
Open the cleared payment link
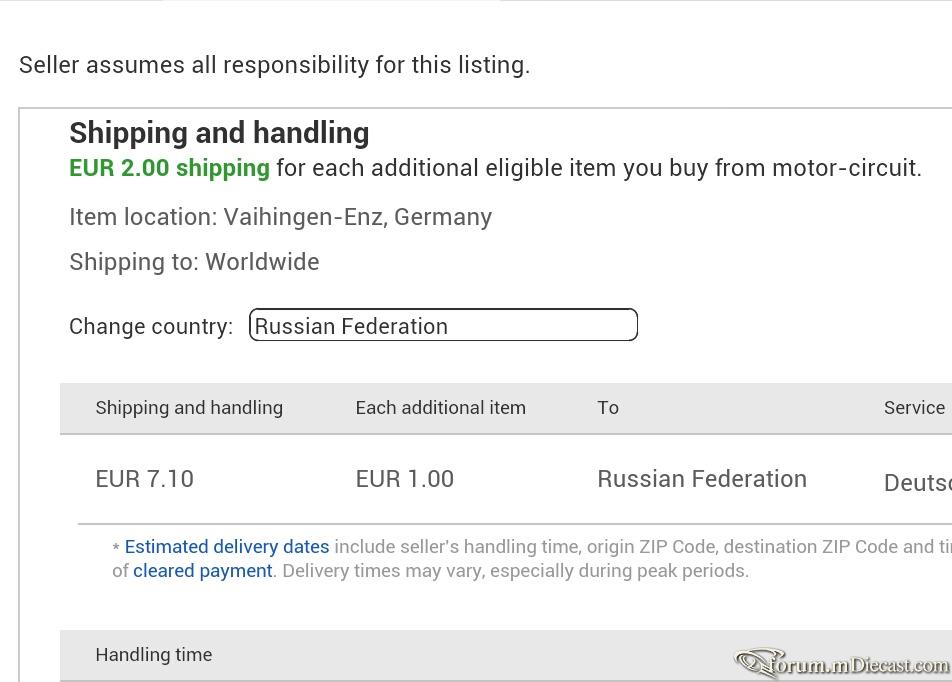pos(203,571)
